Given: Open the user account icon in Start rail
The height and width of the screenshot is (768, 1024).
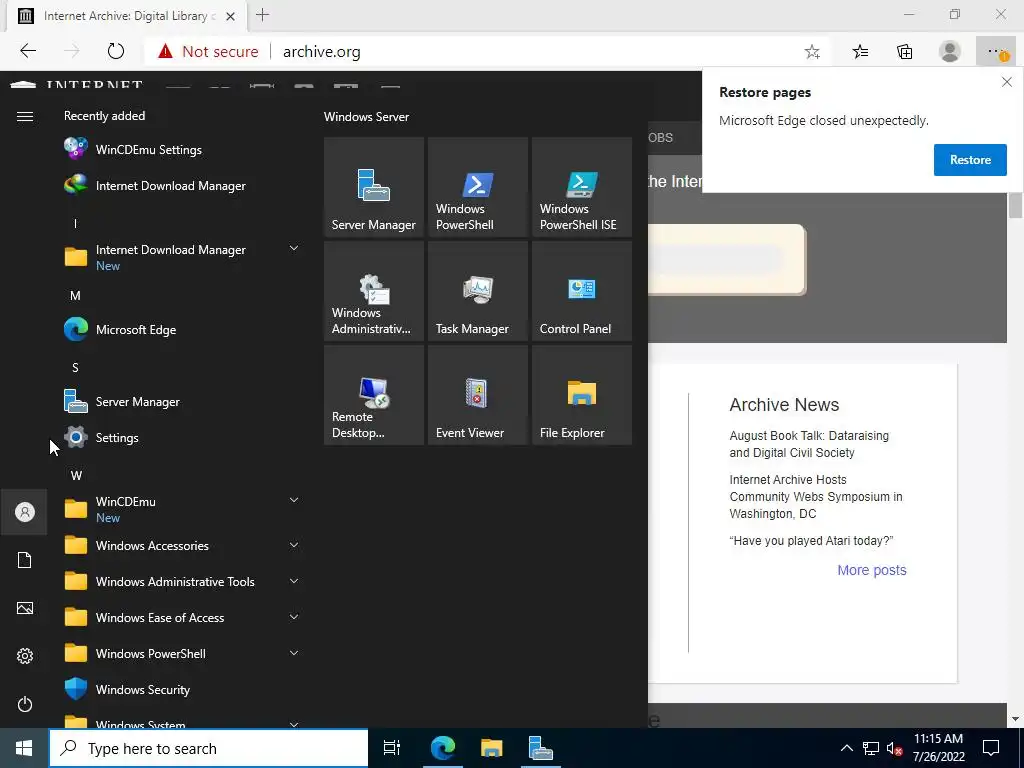Looking at the screenshot, I should (x=25, y=511).
